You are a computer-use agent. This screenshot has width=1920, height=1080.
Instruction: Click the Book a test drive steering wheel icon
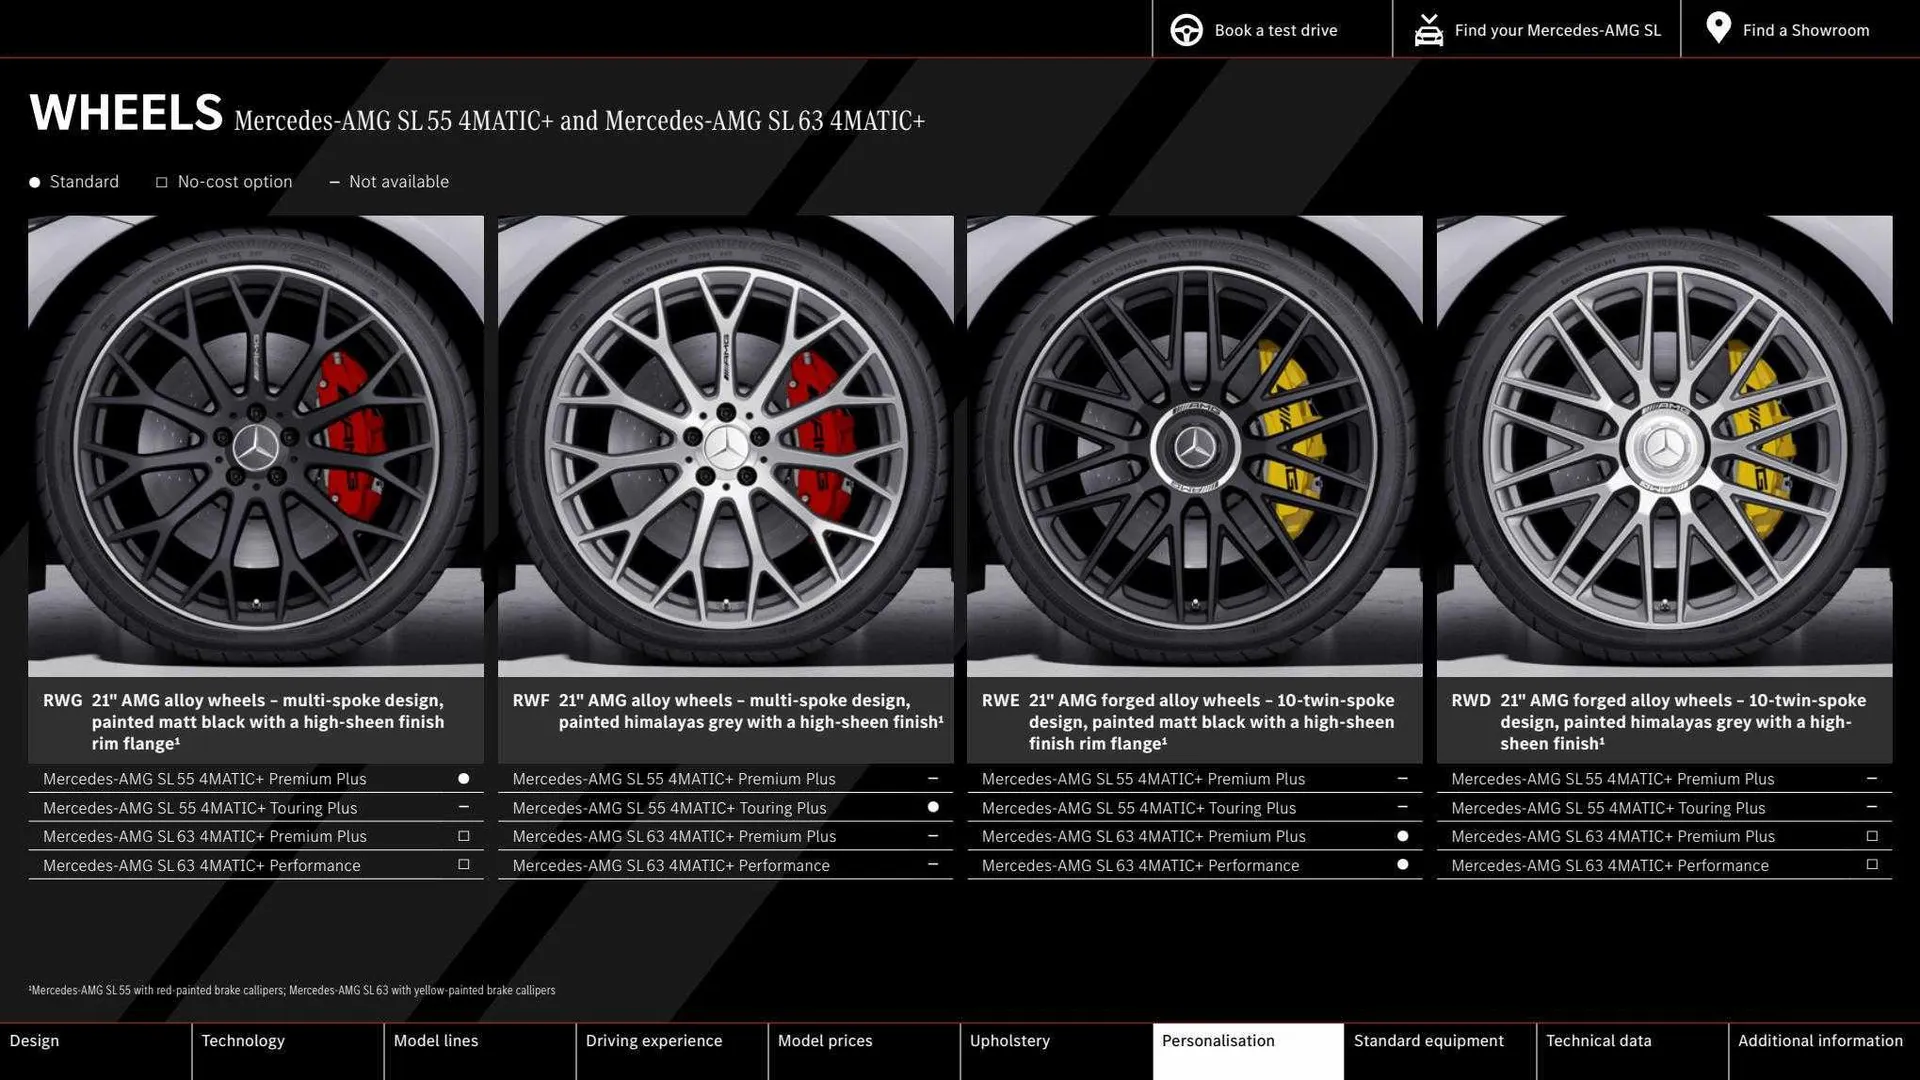click(x=1187, y=29)
